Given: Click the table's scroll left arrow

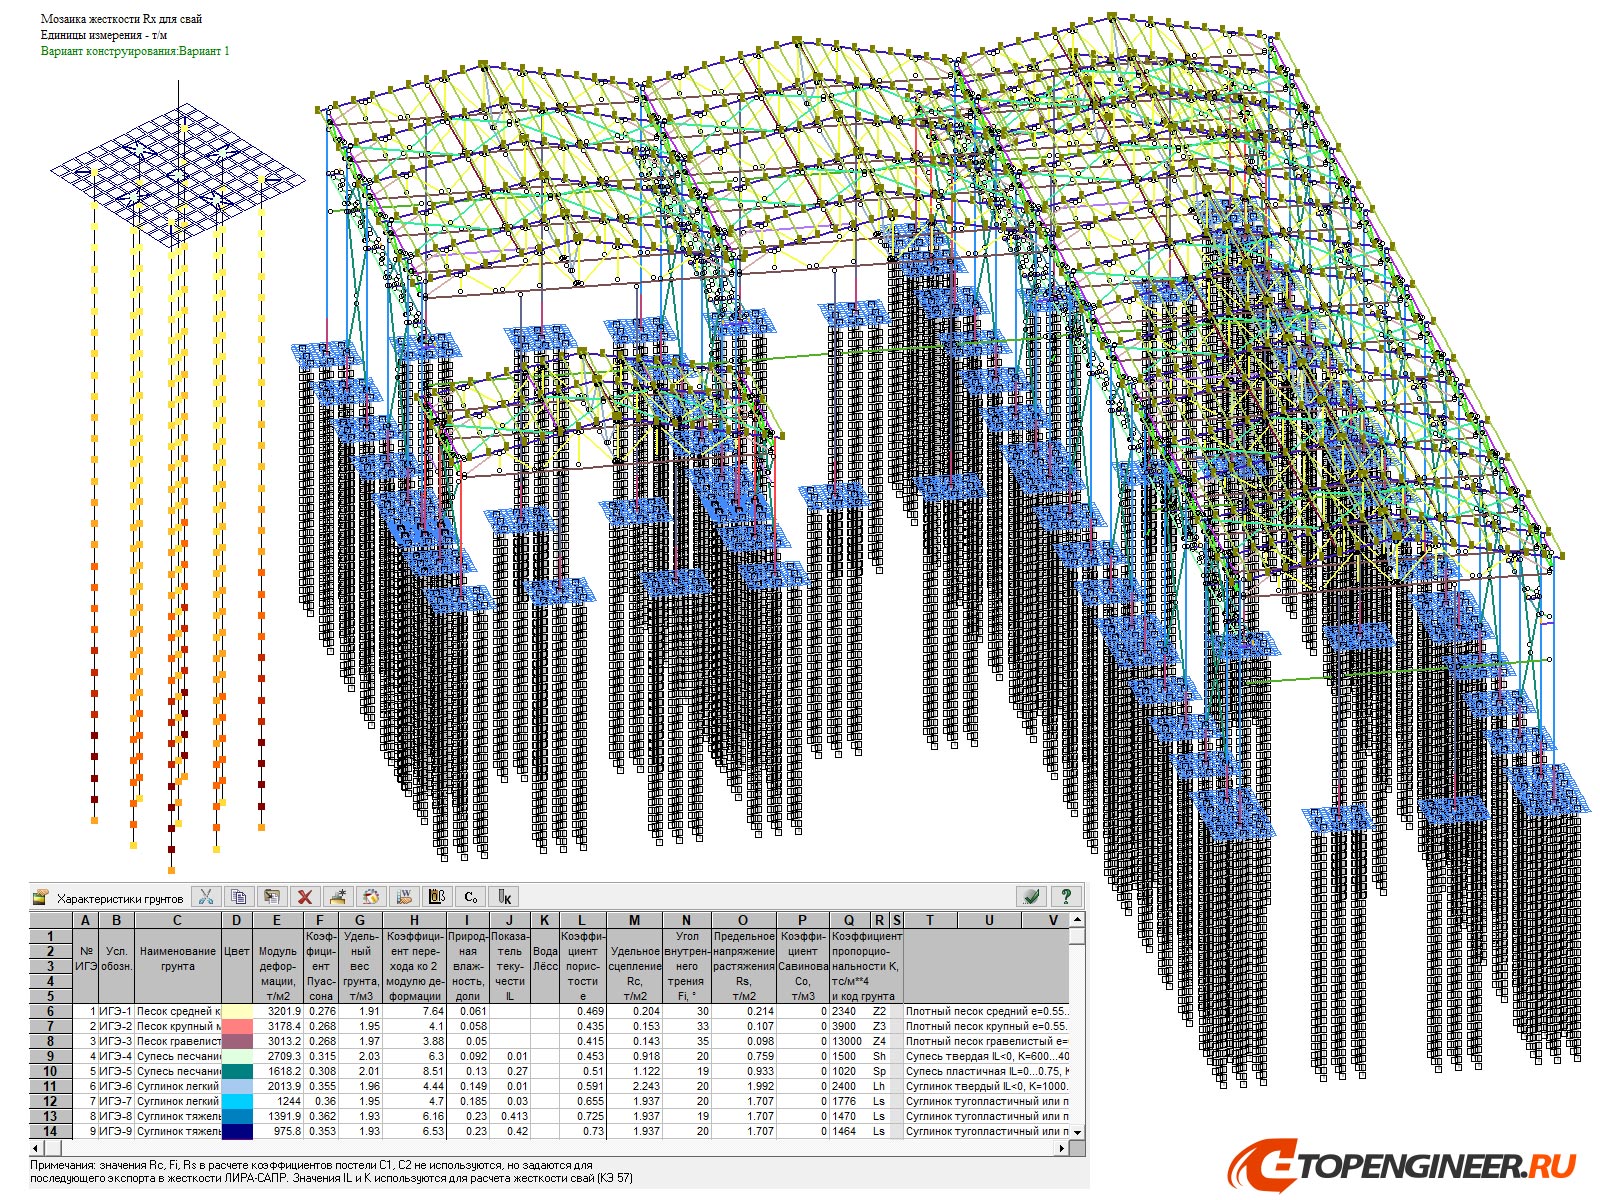Looking at the screenshot, I should click(x=37, y=1148).
